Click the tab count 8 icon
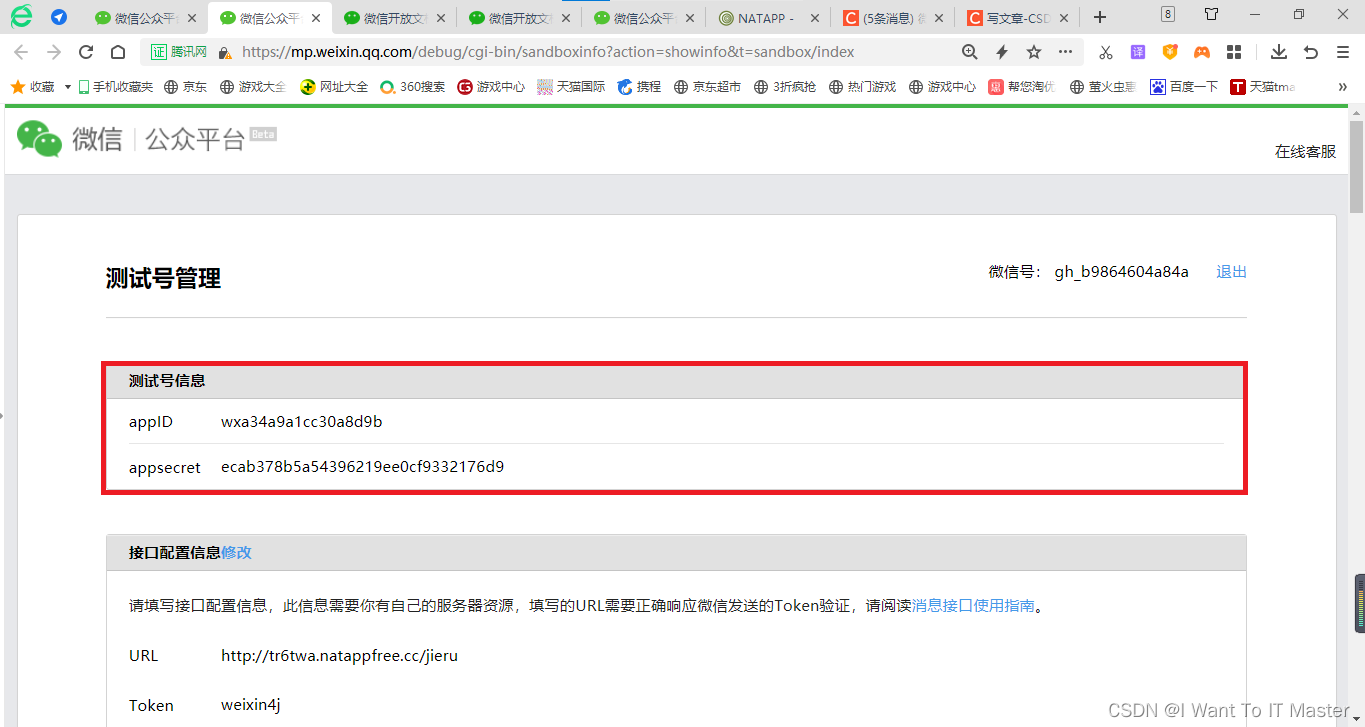 tap(1168, 14)
